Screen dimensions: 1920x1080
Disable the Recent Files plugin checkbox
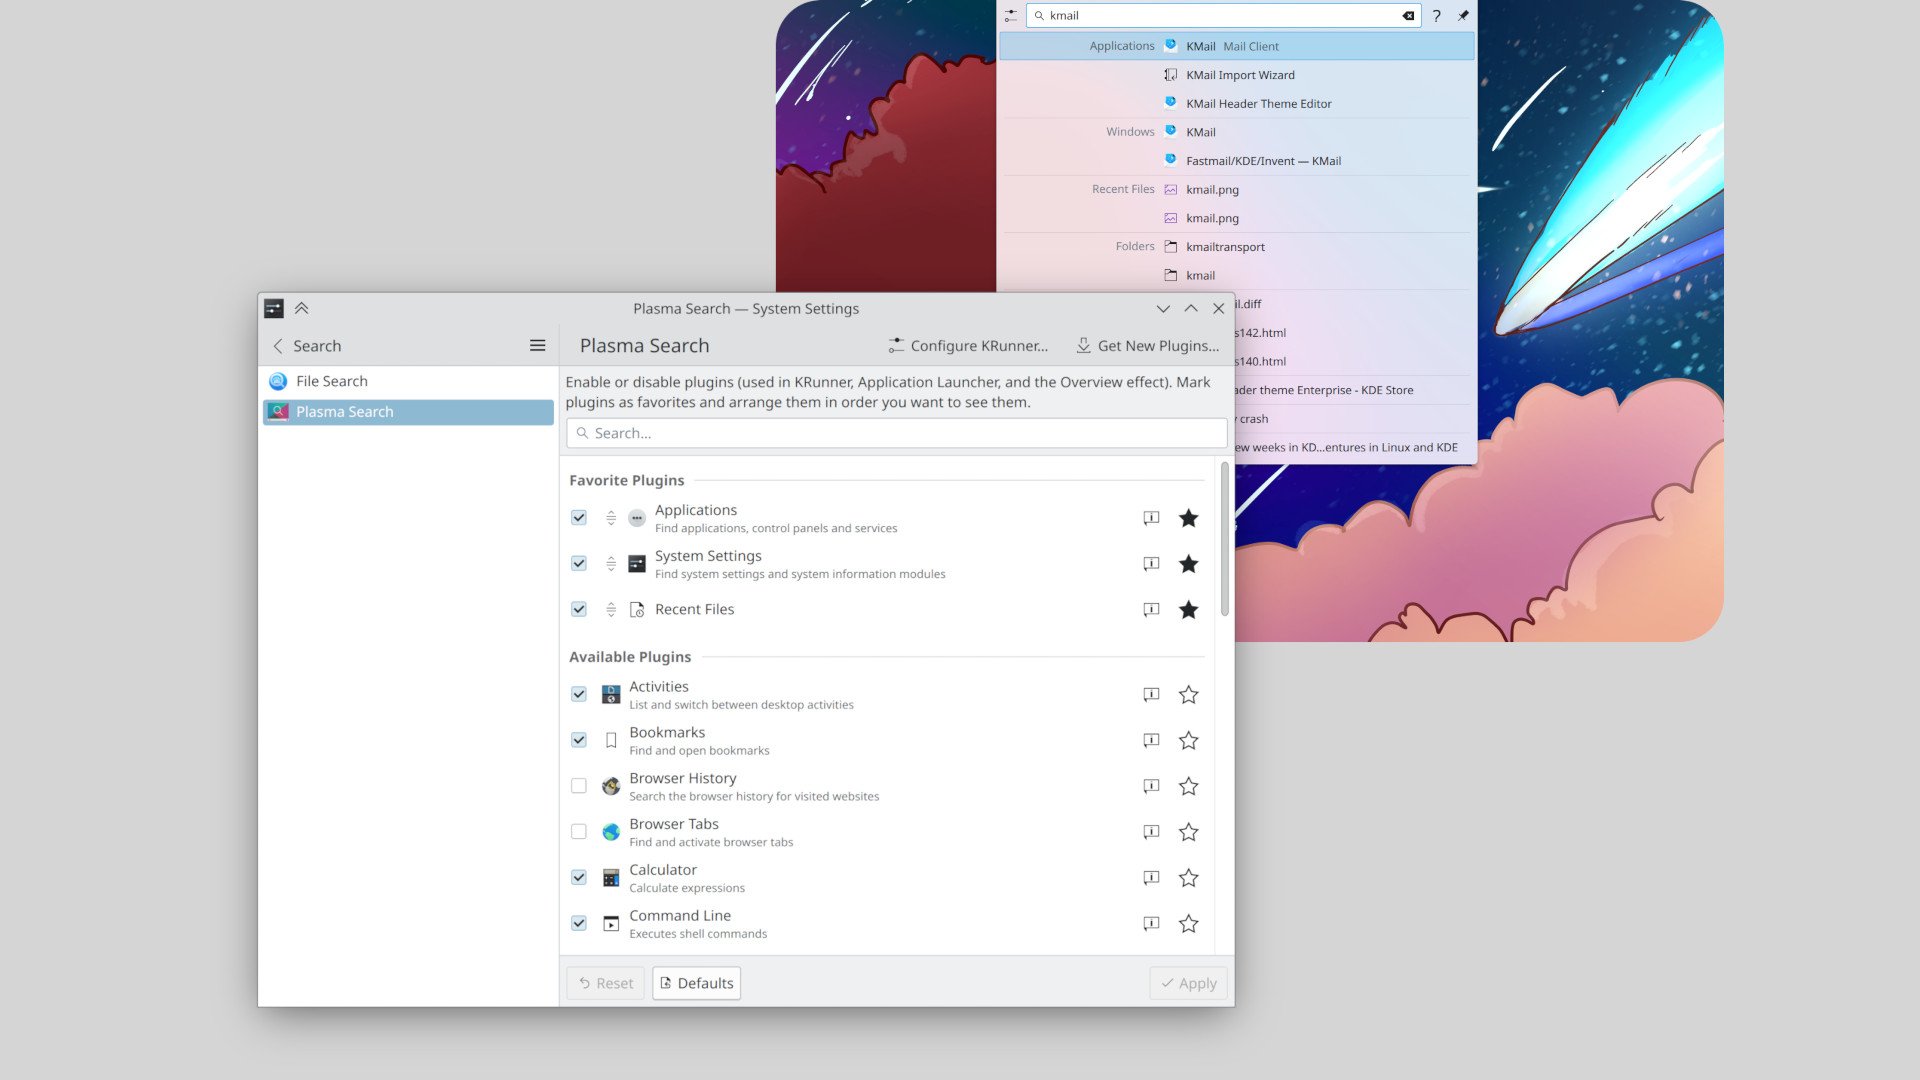click(x=579, y=610)
